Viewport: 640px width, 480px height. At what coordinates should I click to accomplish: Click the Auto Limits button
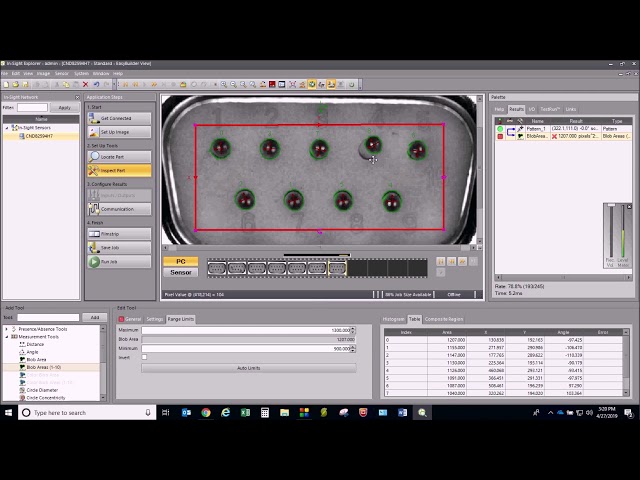249,368
